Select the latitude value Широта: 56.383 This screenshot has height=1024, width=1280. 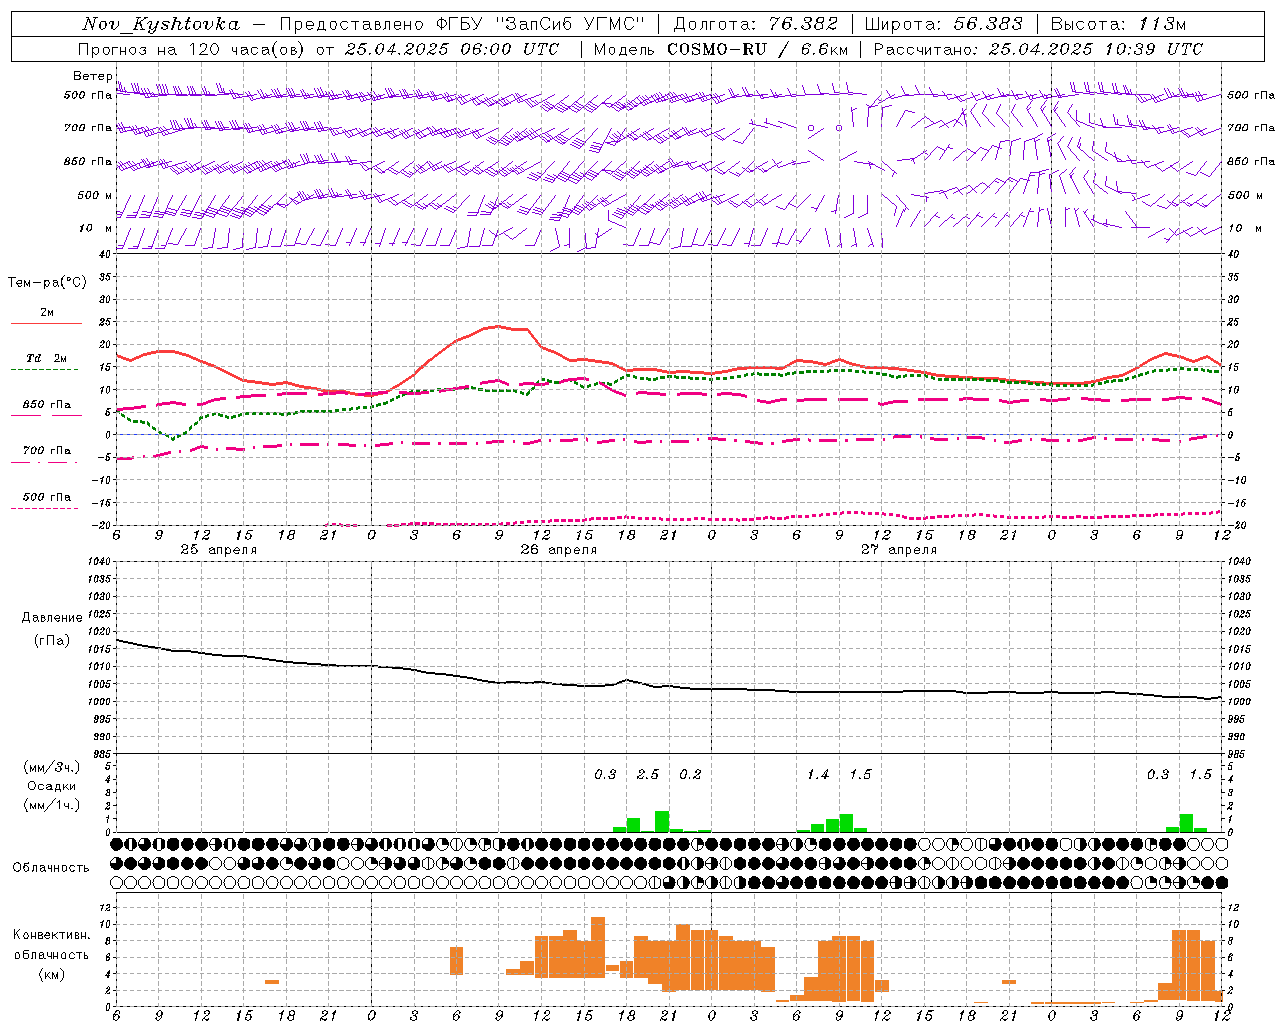(943, 25)
